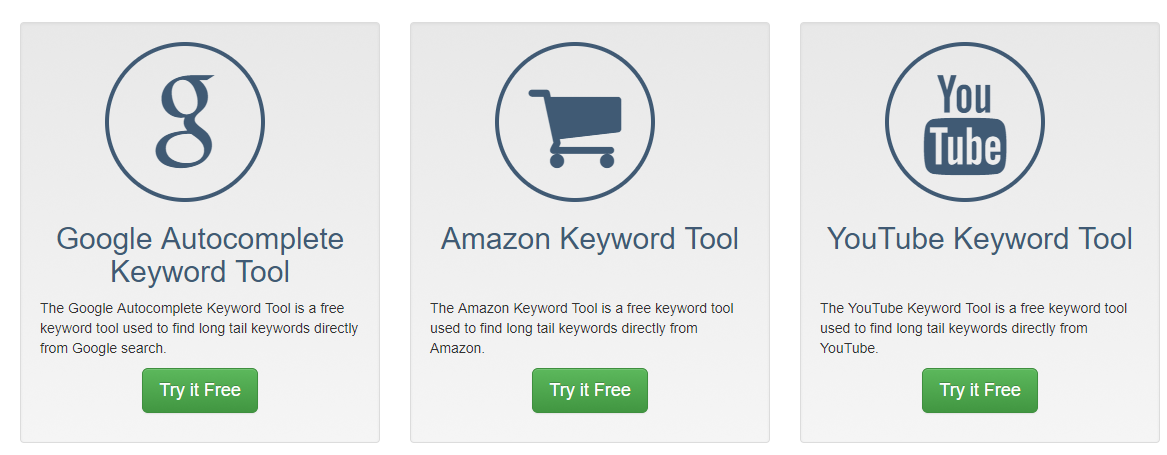Click the Amazon tool description paragraph

[582, 328]
